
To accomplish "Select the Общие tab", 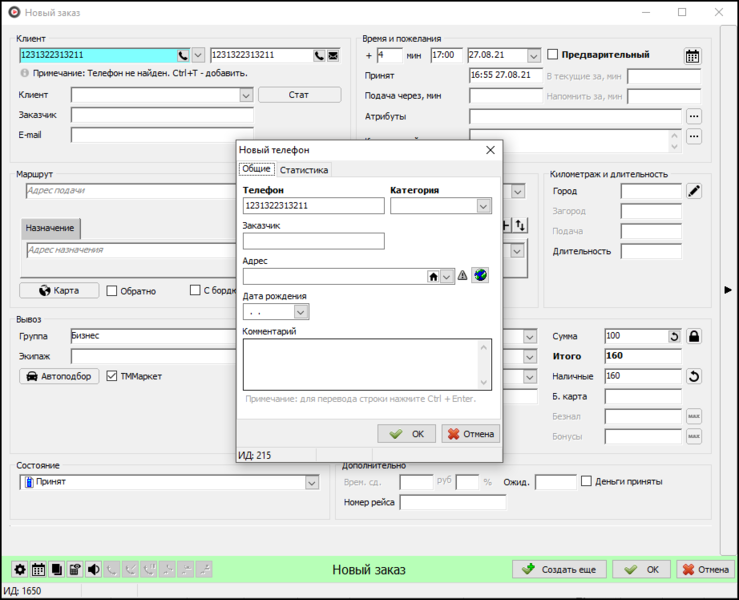I will tap(256, 170).
